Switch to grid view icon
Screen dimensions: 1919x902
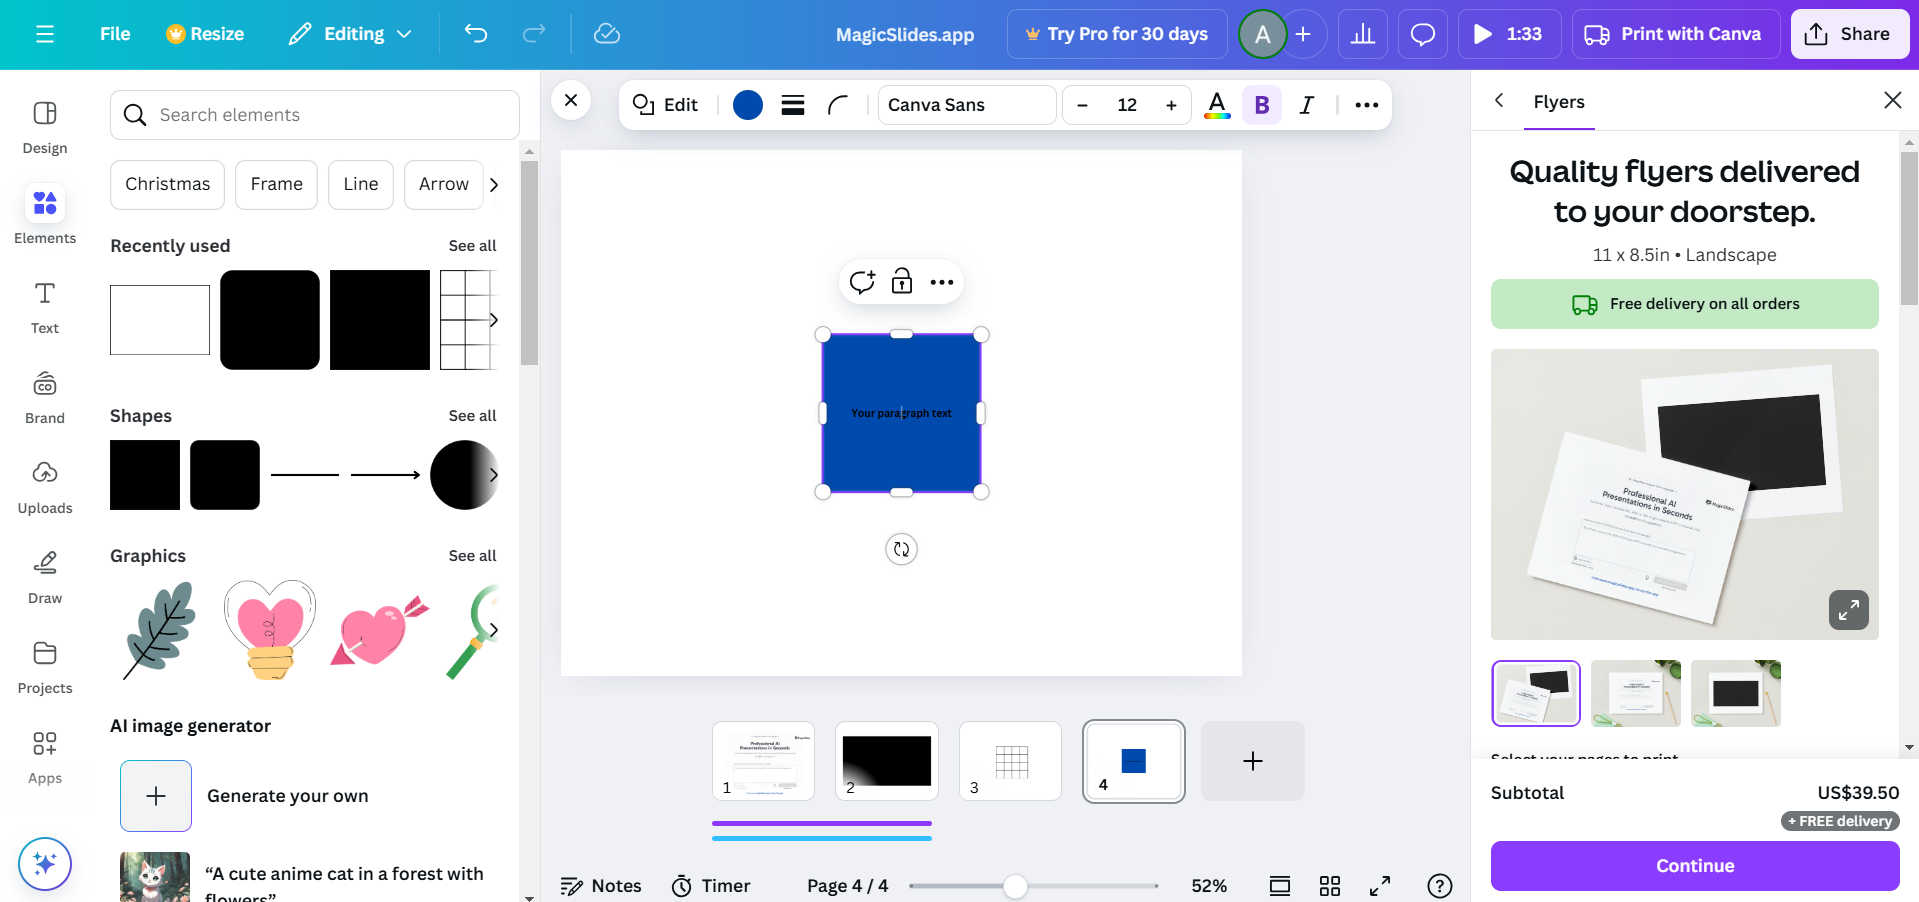(1329, 886)
